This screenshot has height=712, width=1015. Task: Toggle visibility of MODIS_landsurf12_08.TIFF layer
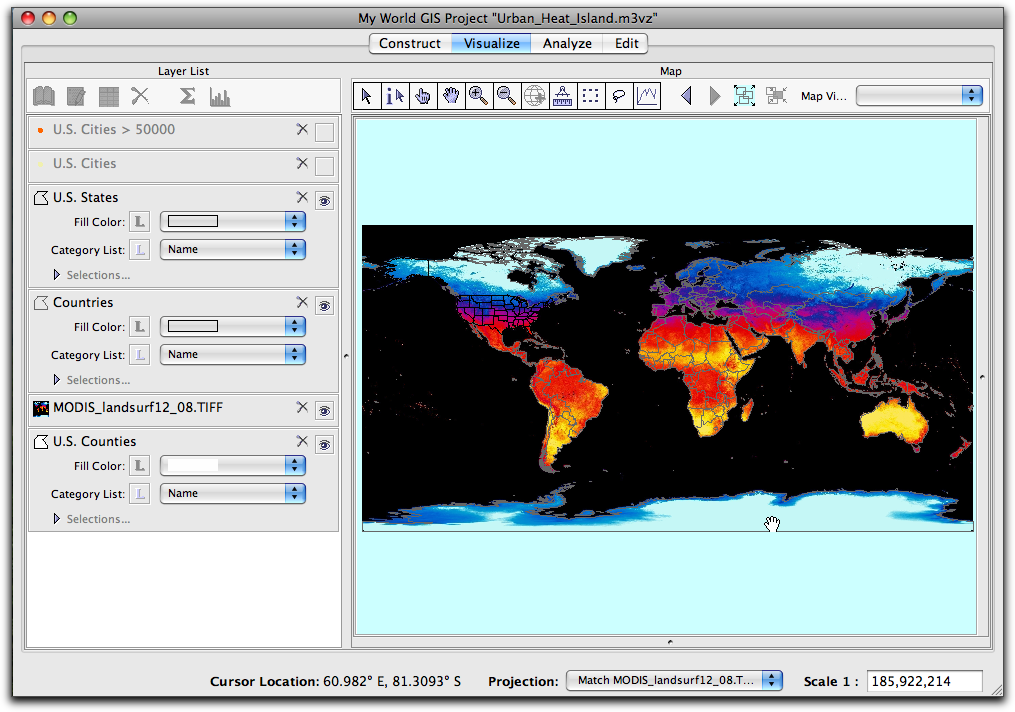click(x=324, y=410)
